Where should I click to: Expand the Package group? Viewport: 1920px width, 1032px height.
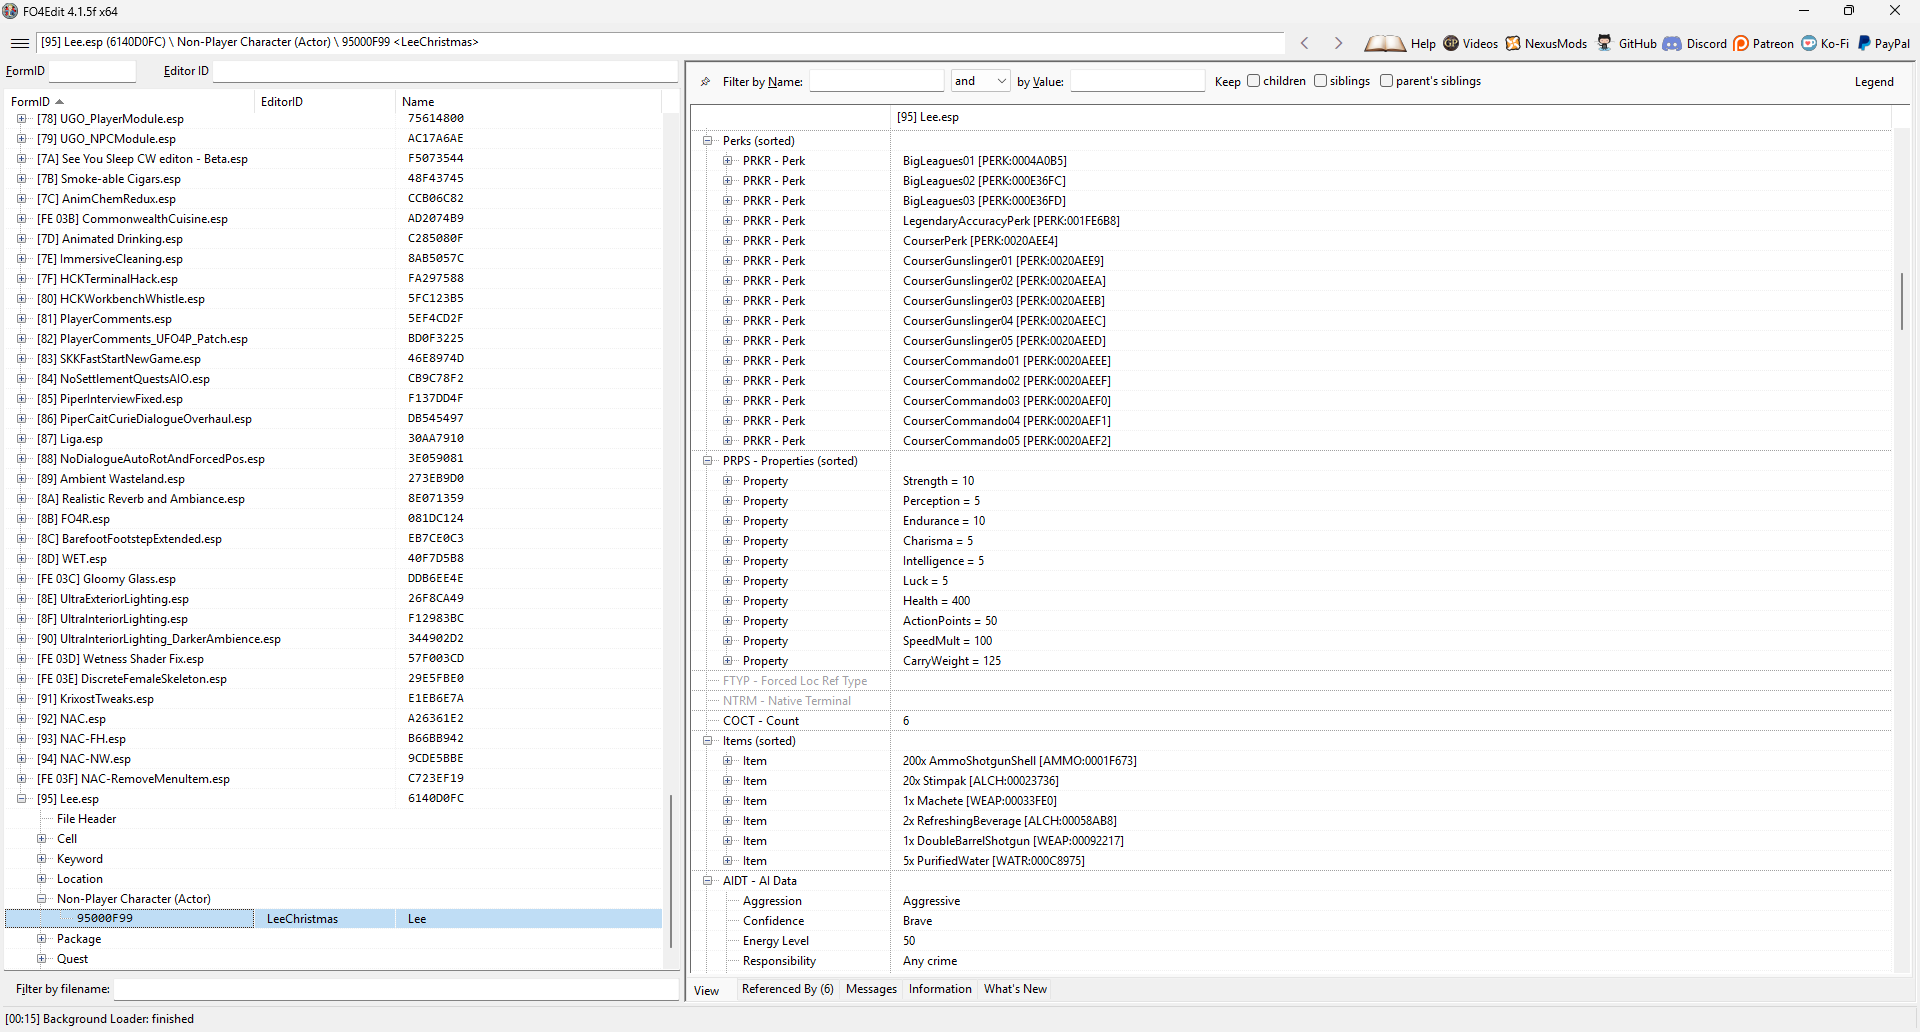coord(42,939)
